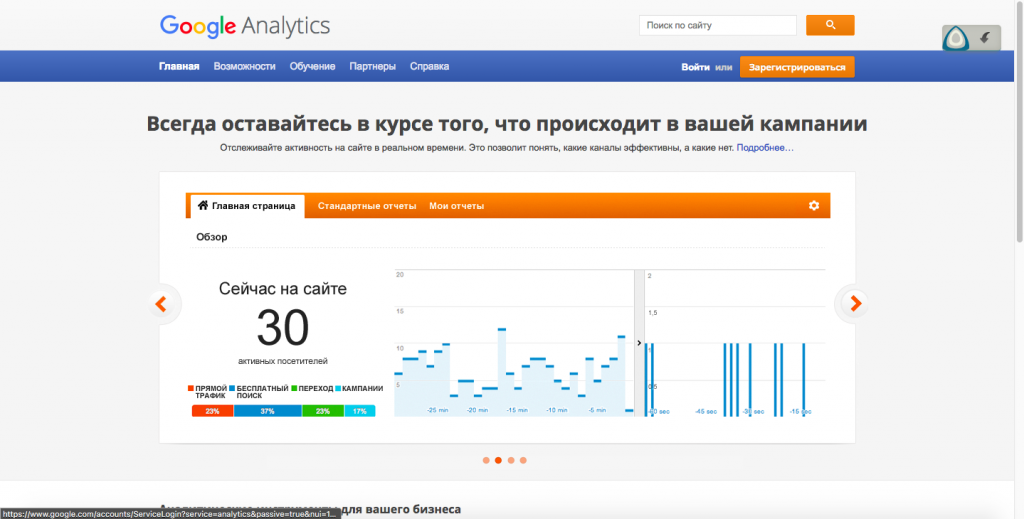
Task: Click the ПРЯМОЙ ТРАФИК legend label
Action: [x=211, y=392]
